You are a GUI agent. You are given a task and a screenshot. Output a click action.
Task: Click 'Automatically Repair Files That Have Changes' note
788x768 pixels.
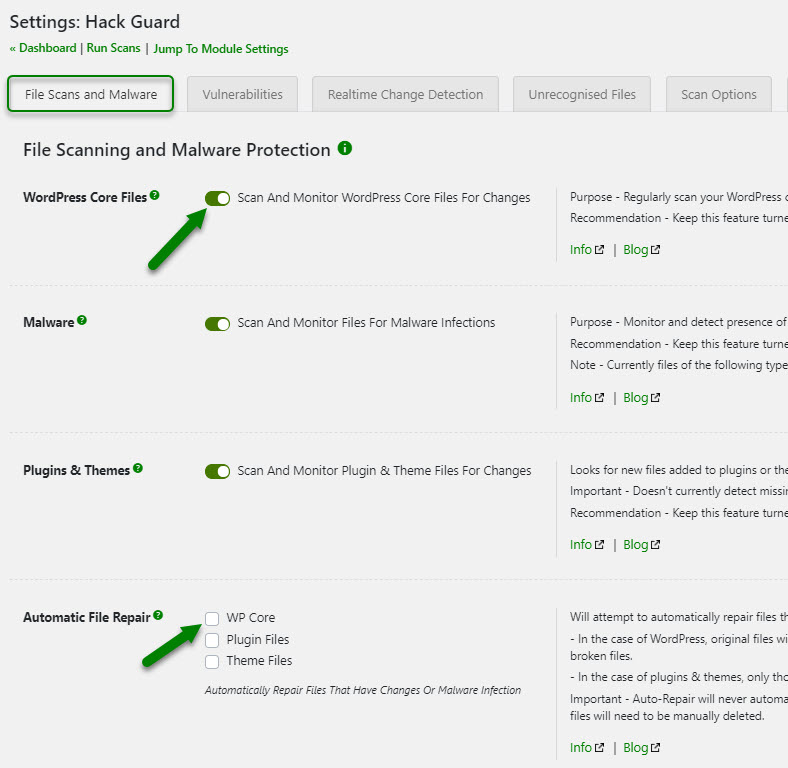click(363, 690)
